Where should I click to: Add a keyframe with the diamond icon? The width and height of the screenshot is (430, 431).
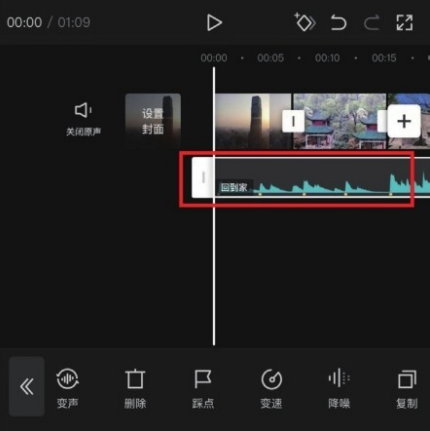305,22
